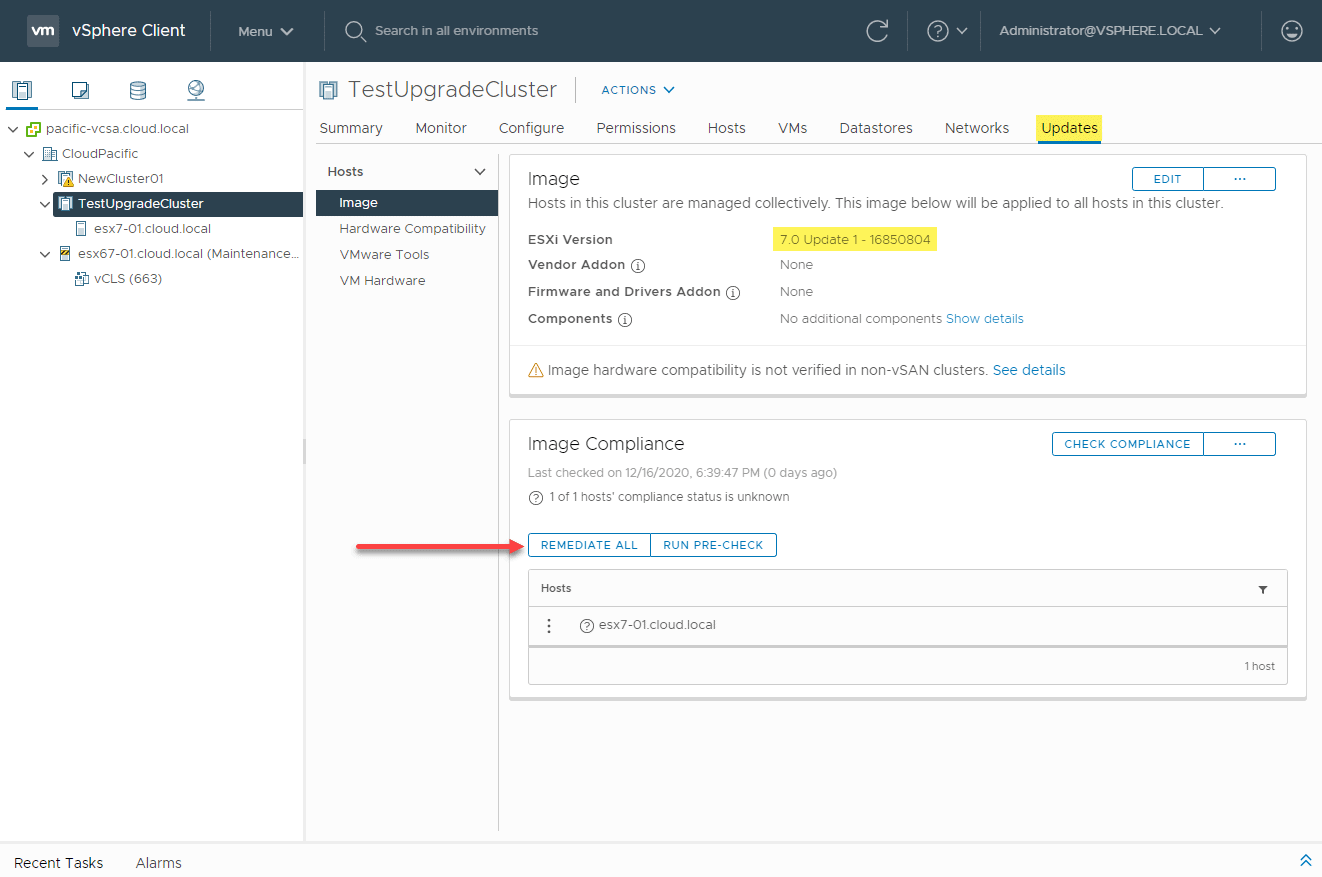Screen dimensions: 1322x877
Task: Switch to the Monitor tab
Action: [441, 128]
